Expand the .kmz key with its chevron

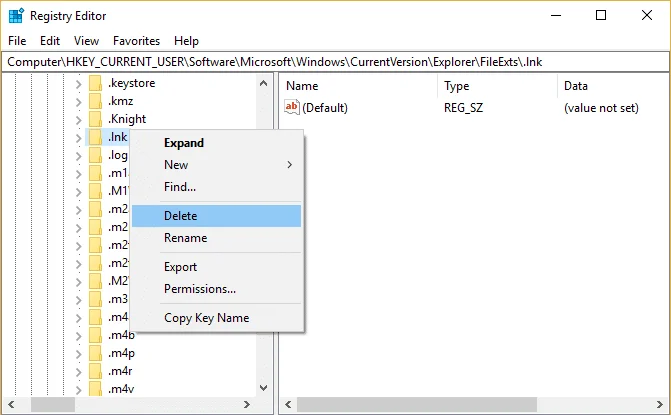[x=78, y=102]
